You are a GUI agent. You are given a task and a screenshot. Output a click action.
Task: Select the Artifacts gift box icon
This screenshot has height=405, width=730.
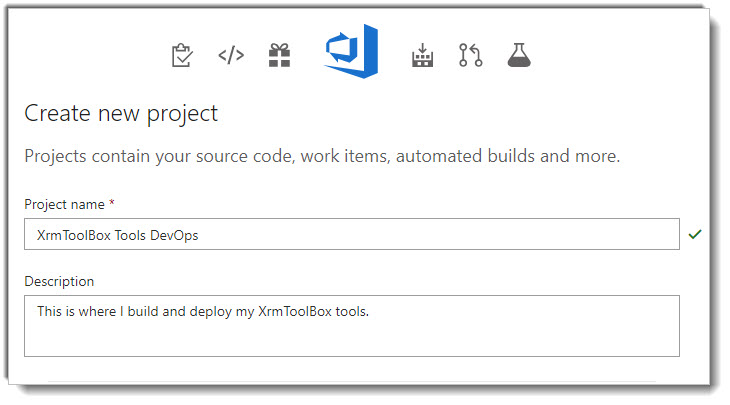(x=279, y=55)
